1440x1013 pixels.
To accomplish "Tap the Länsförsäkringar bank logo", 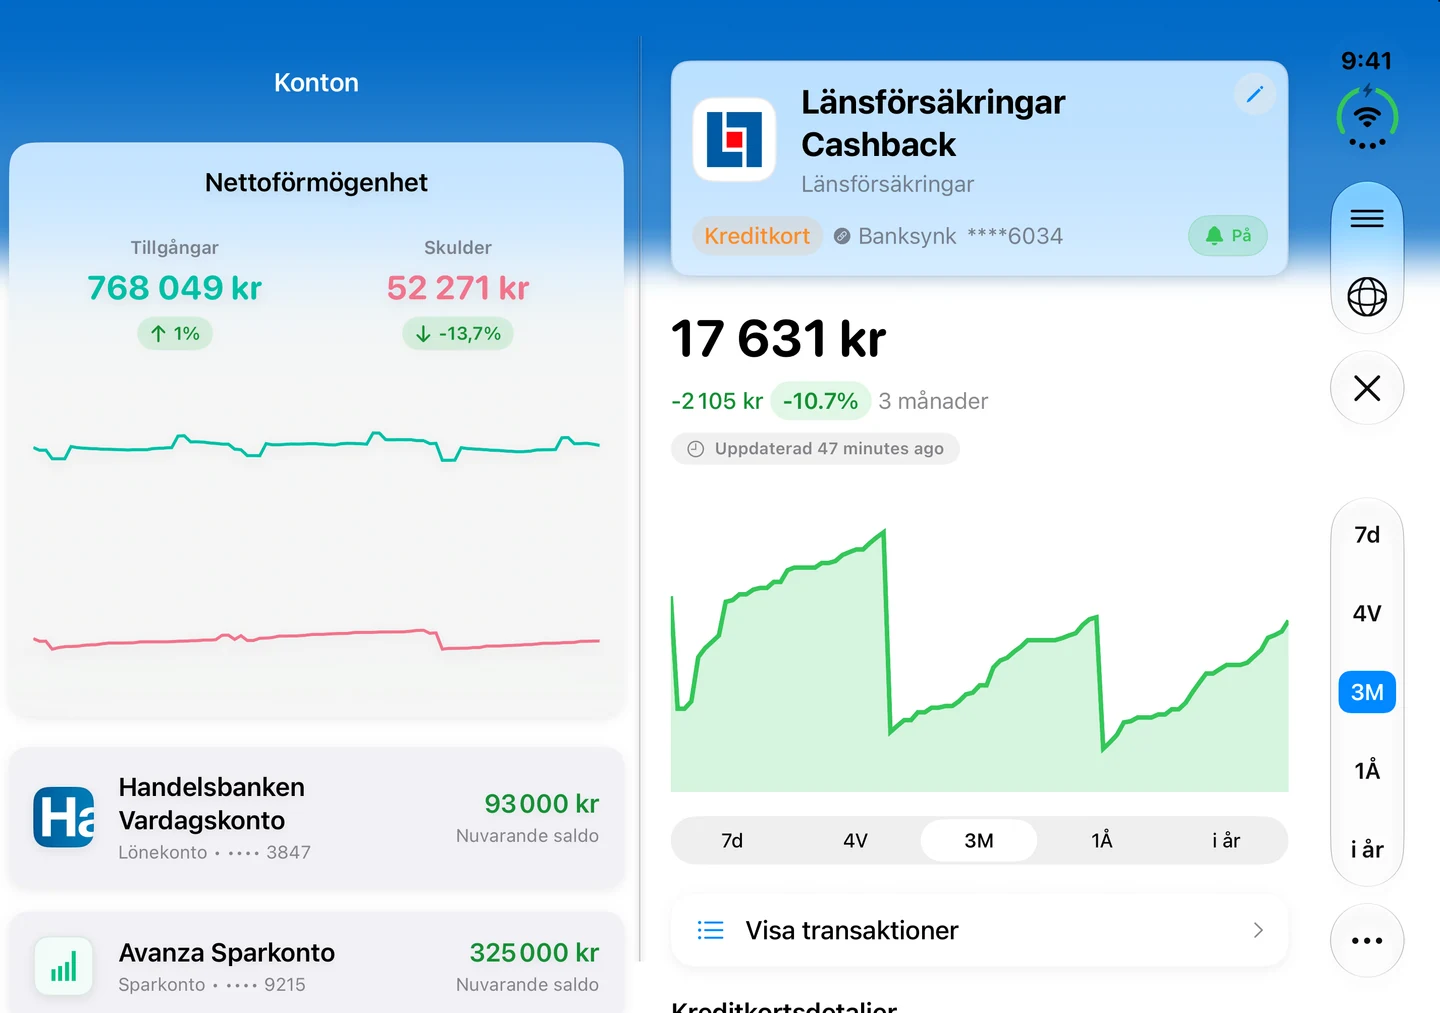I will (x=734, y=139).
